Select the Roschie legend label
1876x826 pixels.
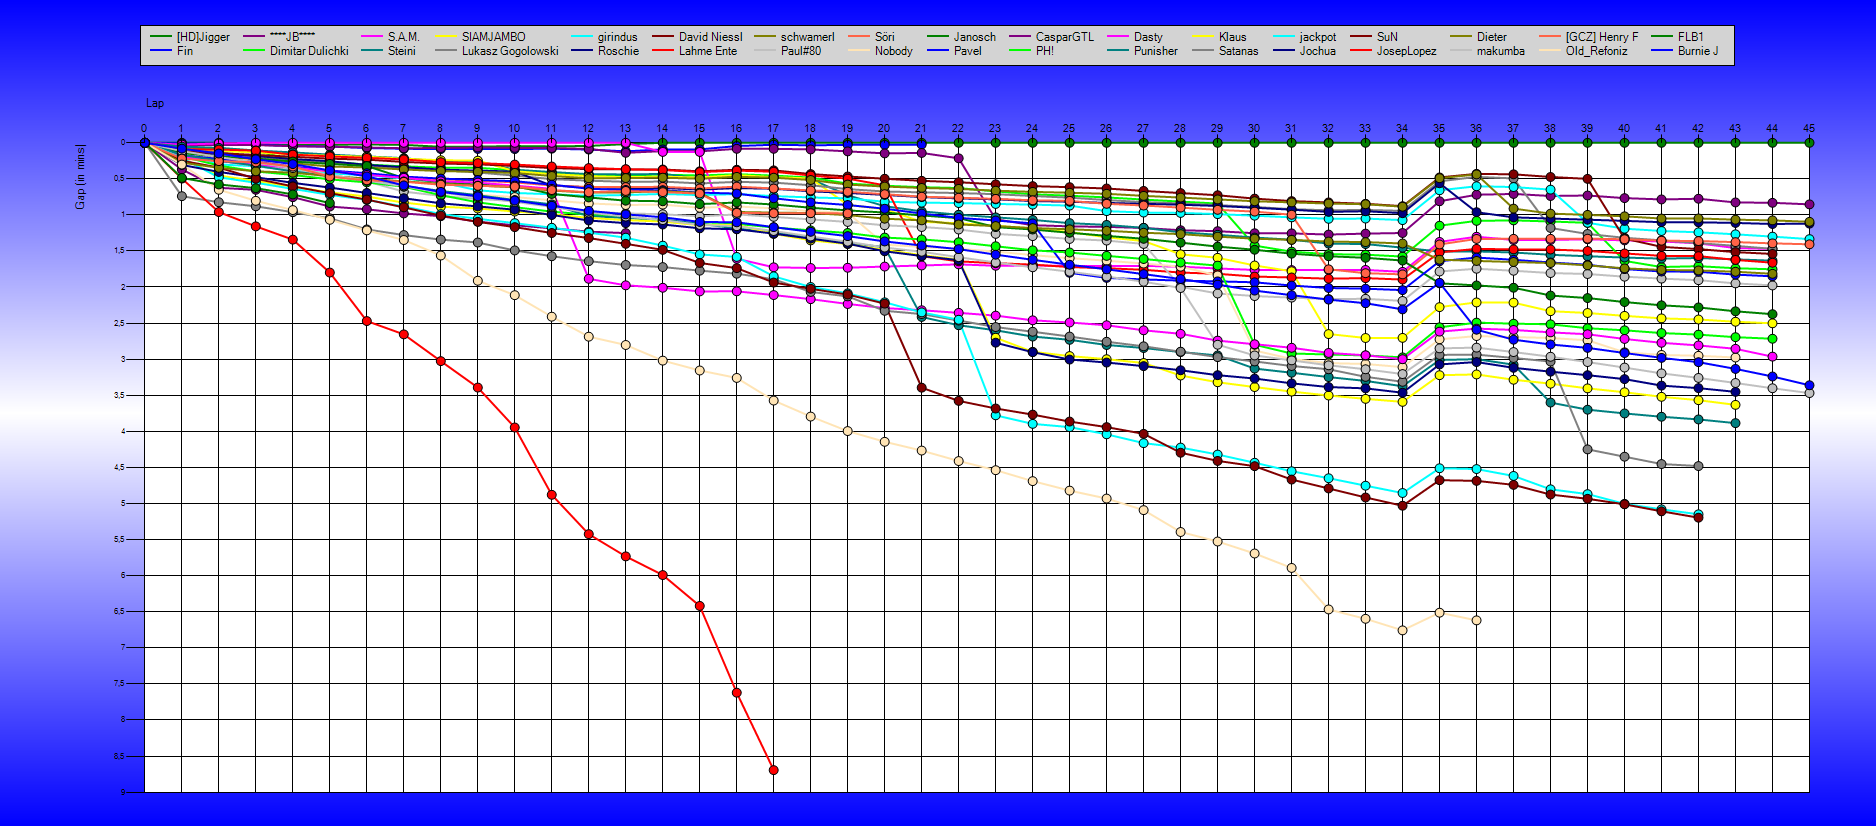[x=618, y=51]
